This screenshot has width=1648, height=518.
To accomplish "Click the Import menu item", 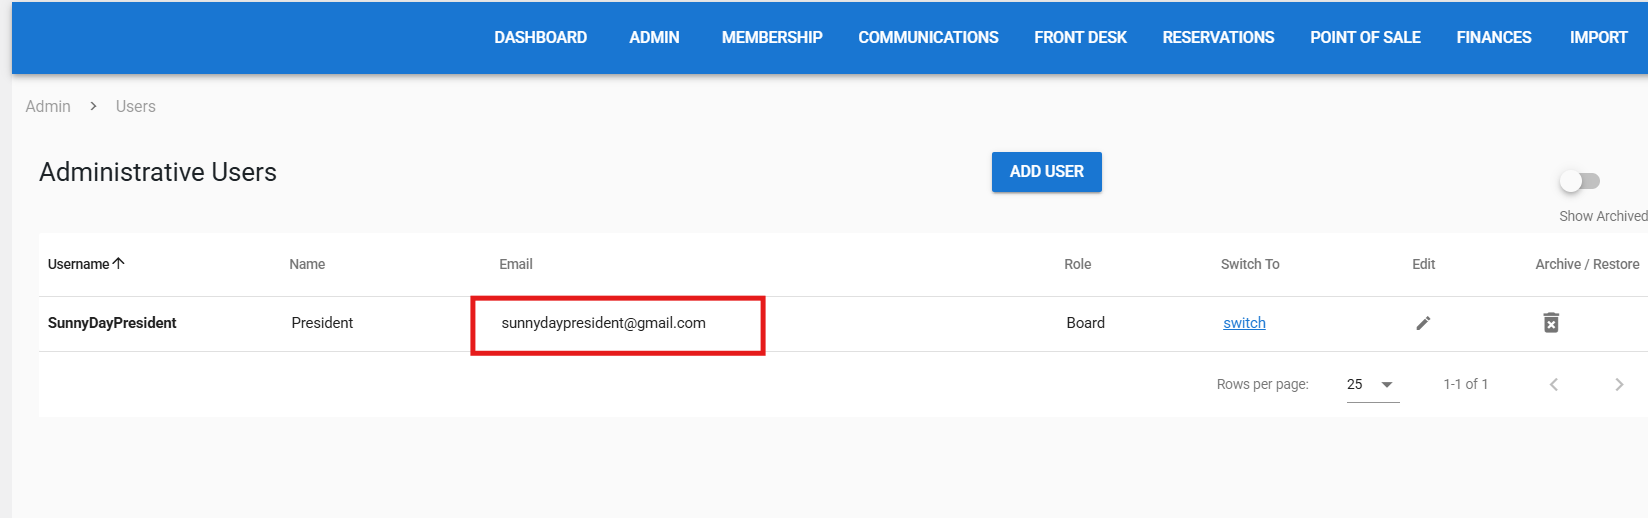I will (1598, 38).
